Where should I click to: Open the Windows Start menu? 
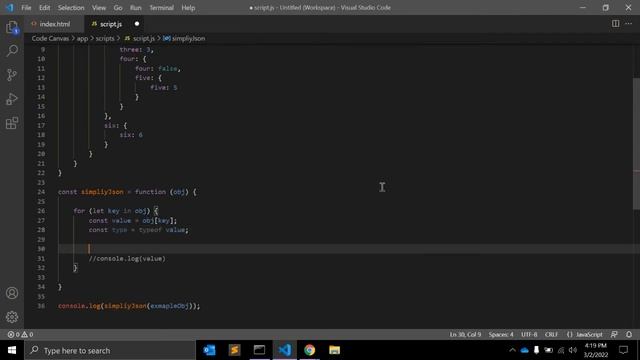(x=12, y=350)
